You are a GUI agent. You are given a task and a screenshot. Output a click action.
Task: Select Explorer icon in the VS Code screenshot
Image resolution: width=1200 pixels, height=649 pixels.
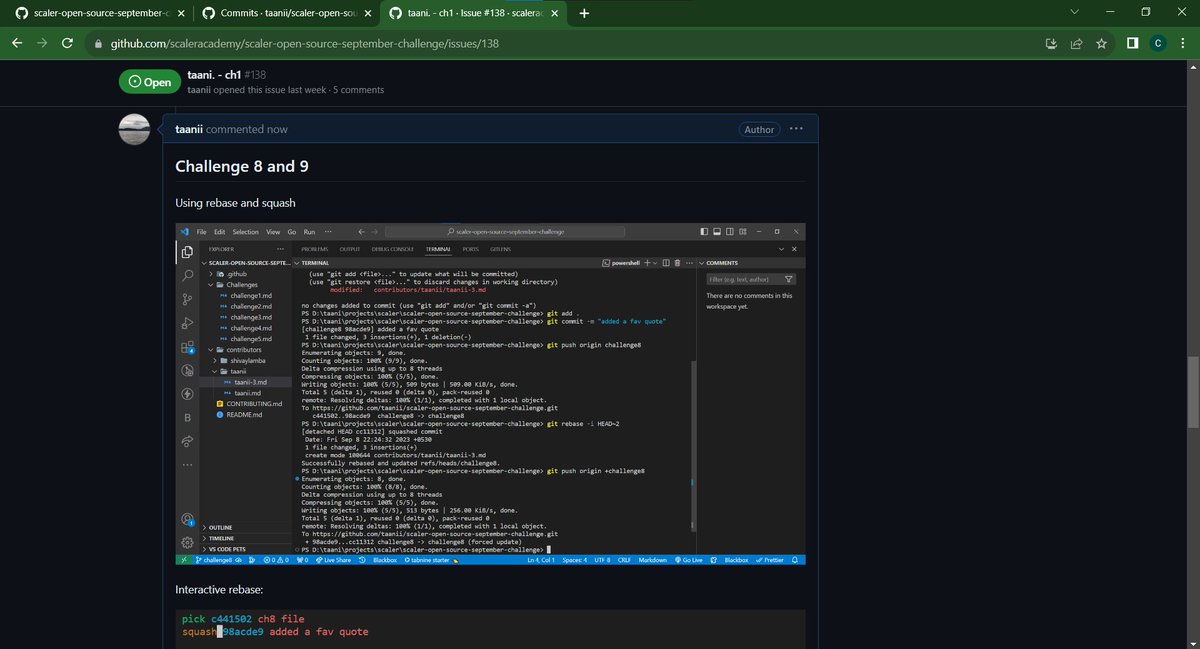(186, 252)
